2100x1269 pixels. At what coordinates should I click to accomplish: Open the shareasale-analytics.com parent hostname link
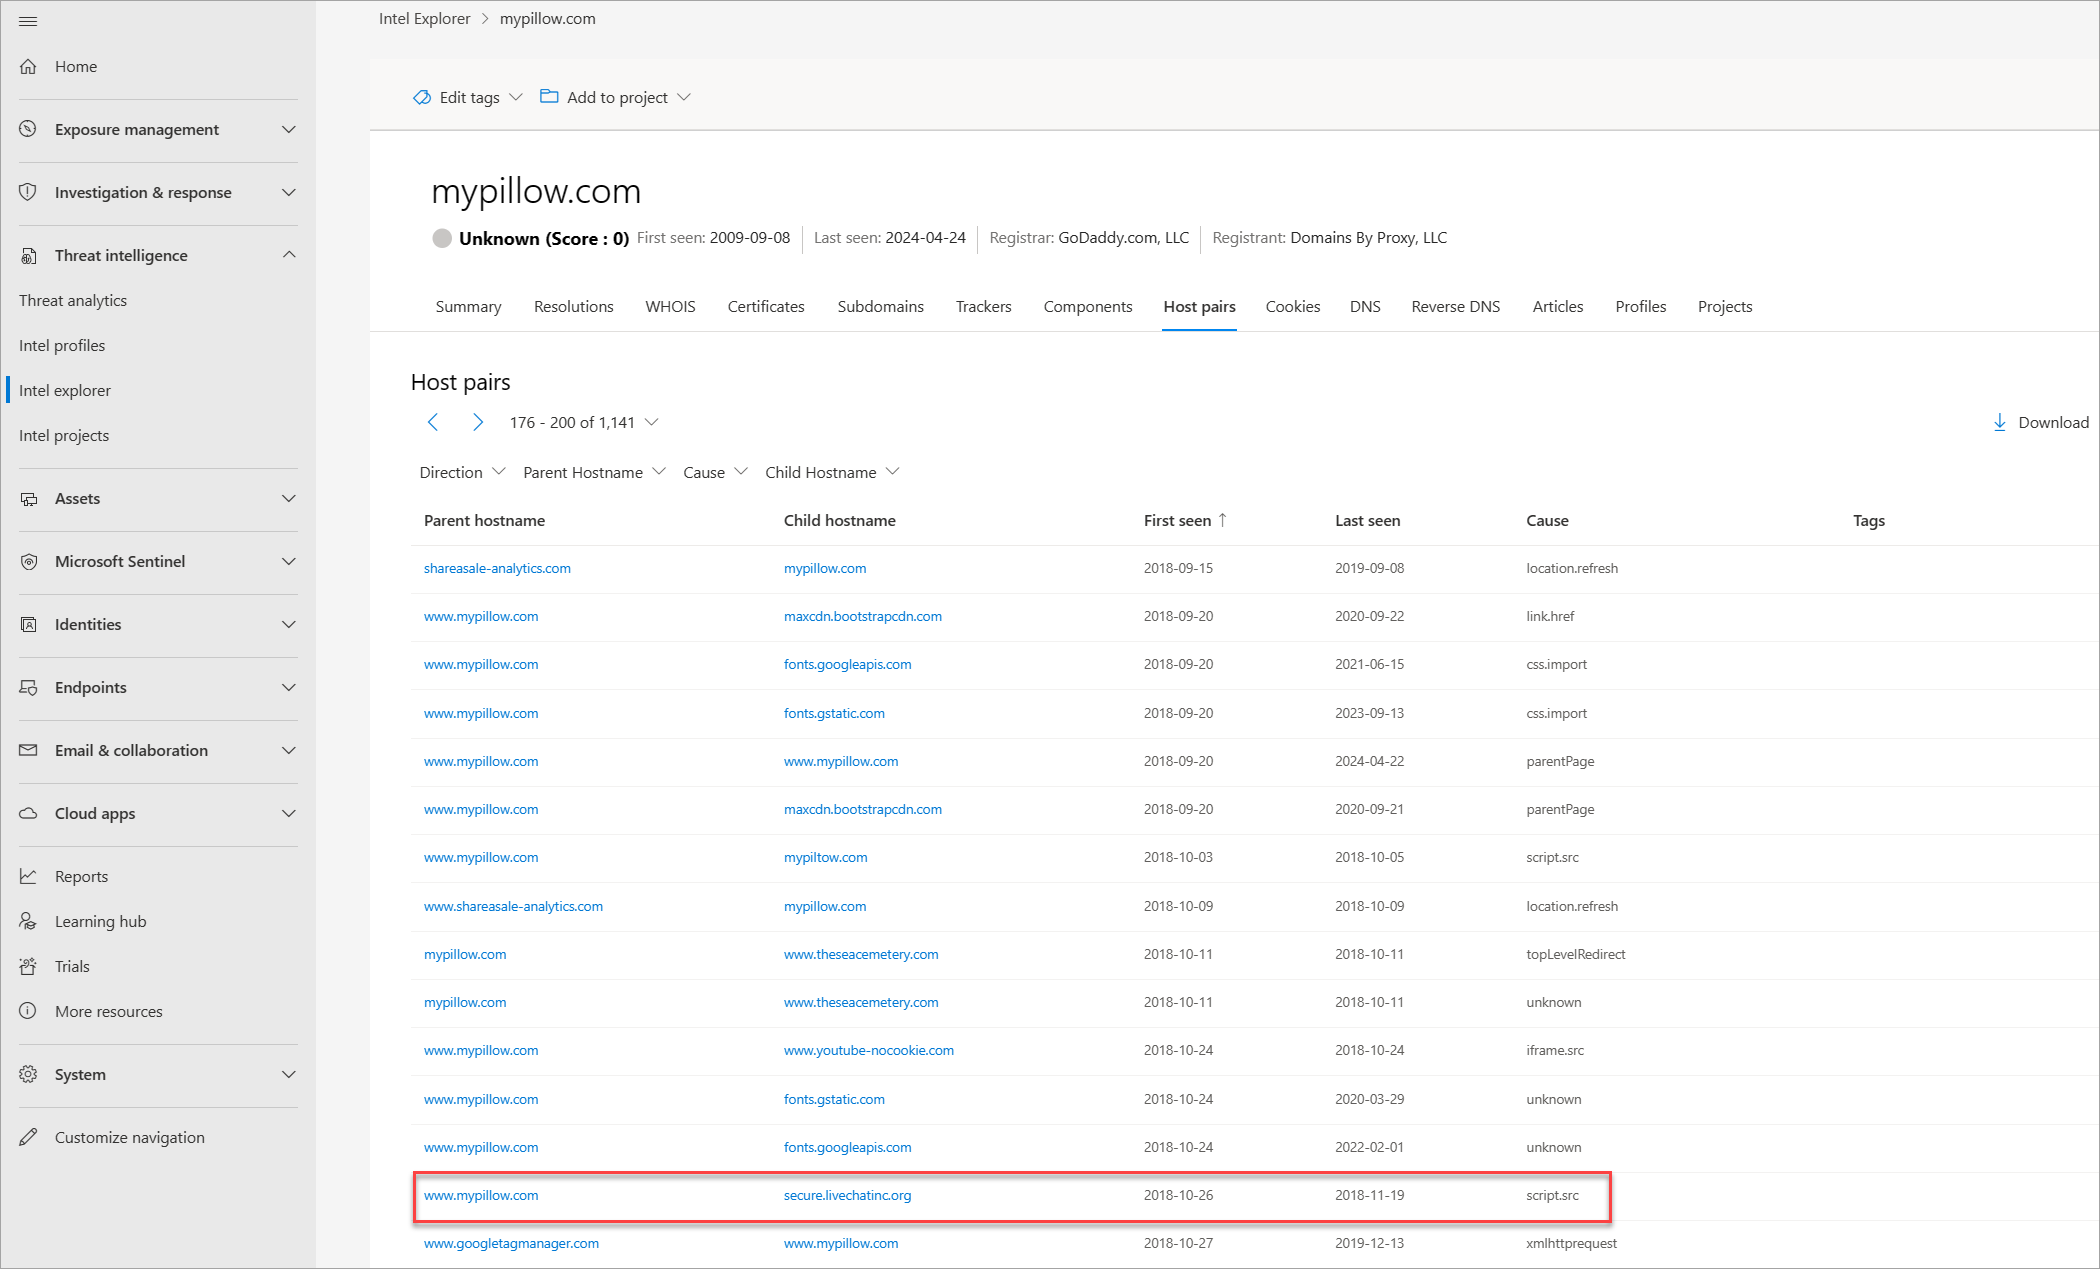(497, 568)
